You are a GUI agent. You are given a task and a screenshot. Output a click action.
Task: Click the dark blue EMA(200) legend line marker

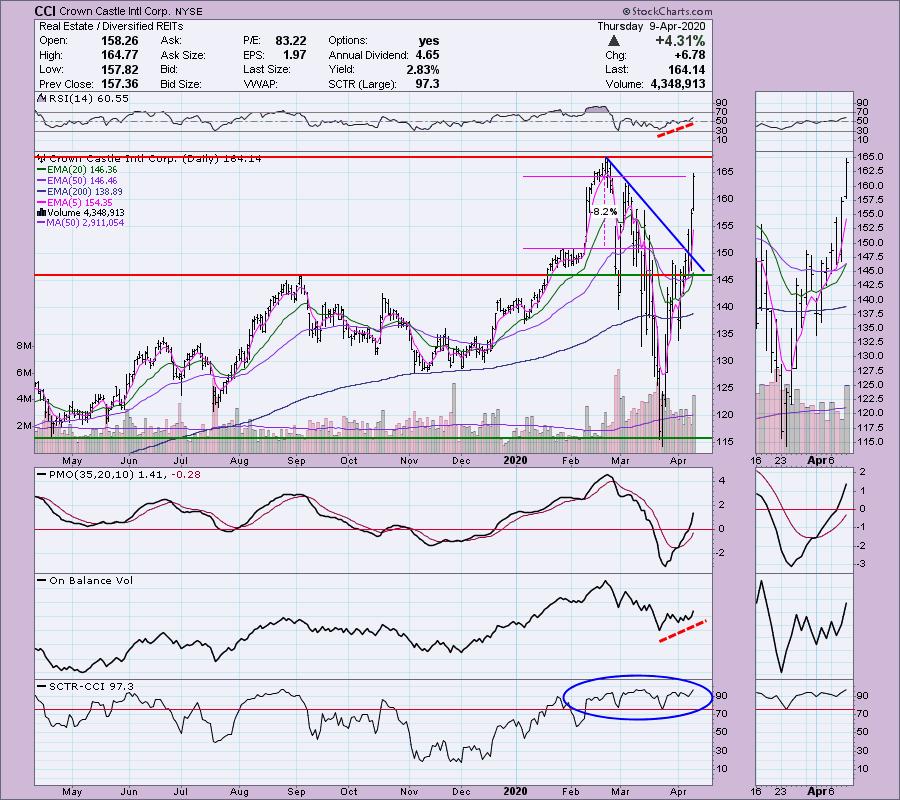[41, 192]
